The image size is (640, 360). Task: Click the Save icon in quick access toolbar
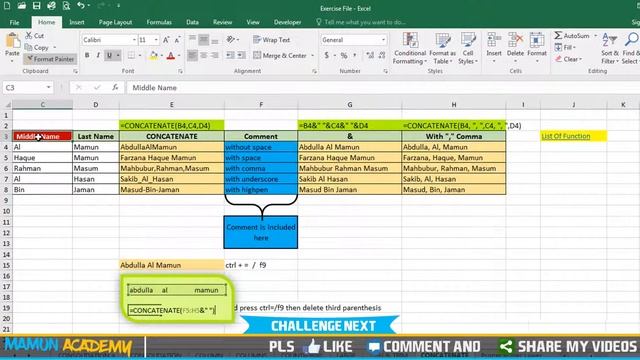click(x=36, y=6)
